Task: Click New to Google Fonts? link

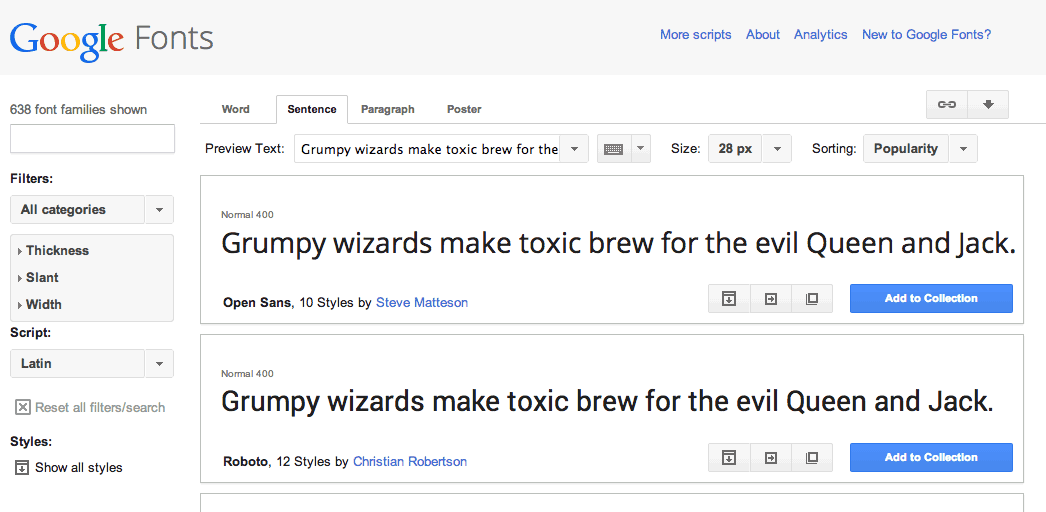Action: [927, 35]
